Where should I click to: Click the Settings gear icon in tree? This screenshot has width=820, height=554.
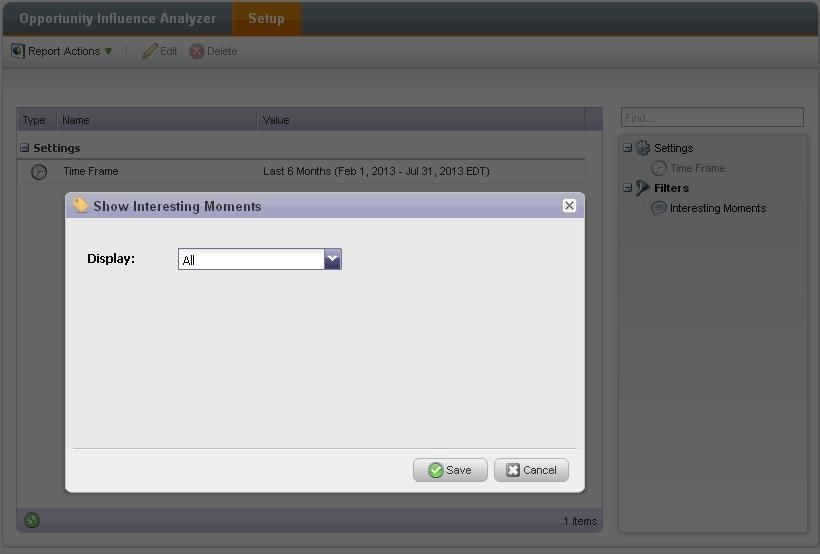click(x=643, y=148)
